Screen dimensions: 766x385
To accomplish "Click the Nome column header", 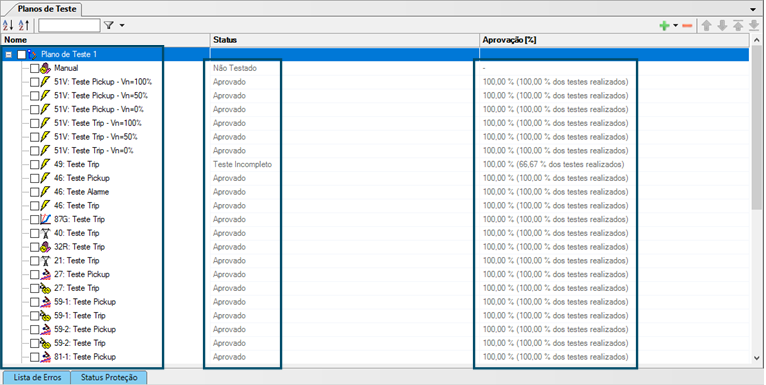I will click(105, 40).
